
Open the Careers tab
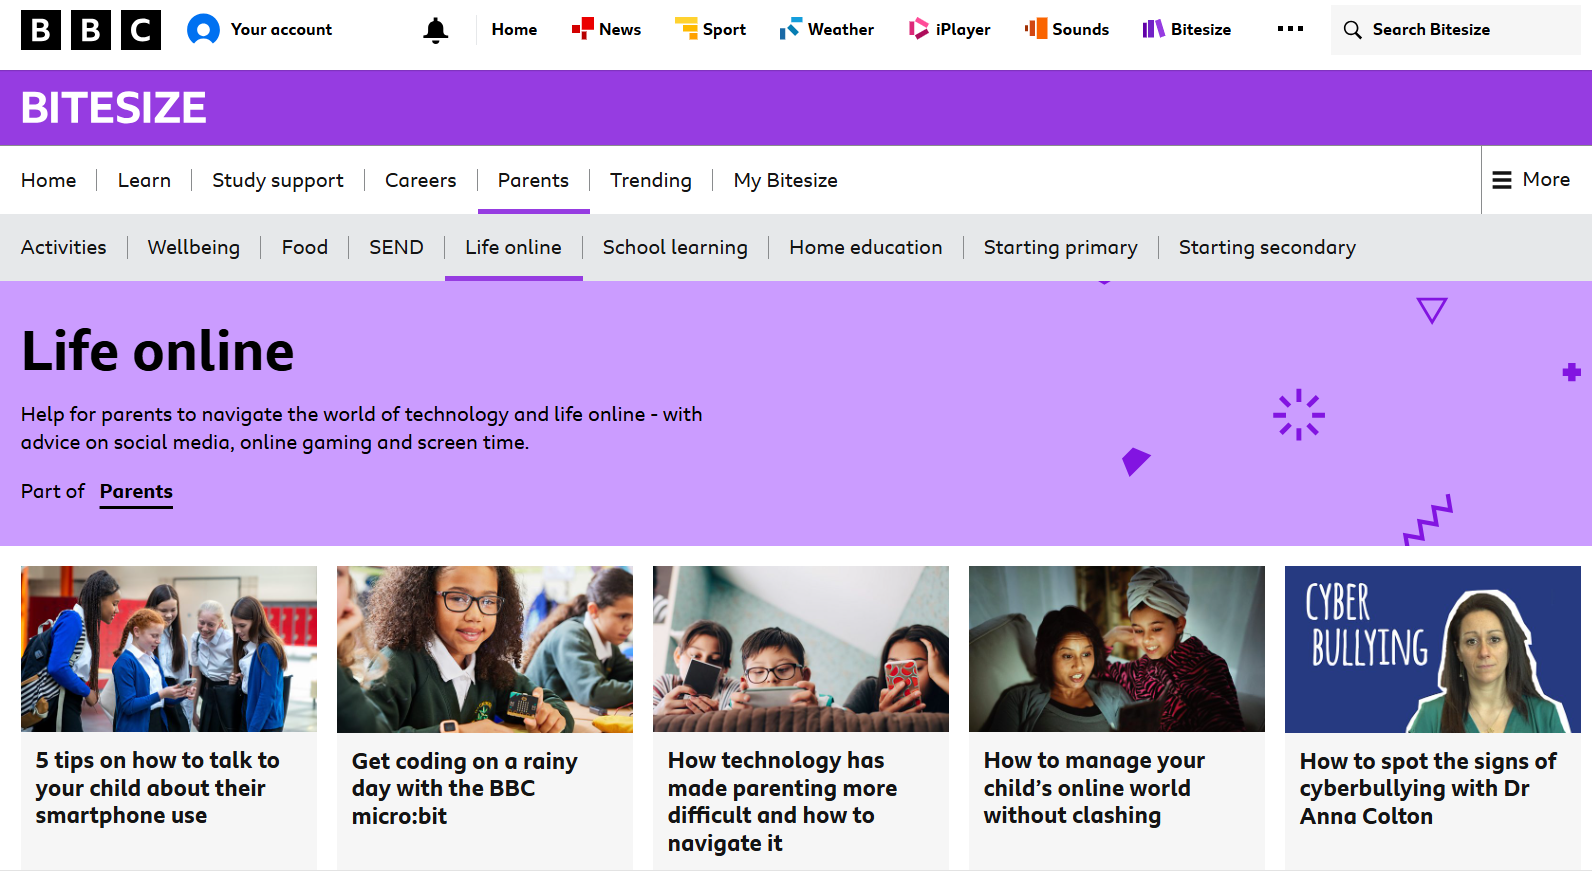420,180
